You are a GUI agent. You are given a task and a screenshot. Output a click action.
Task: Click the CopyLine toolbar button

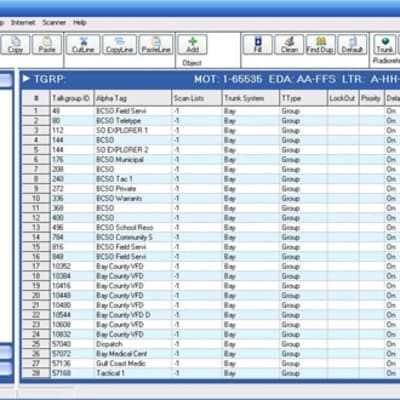(x=119, y=45)
